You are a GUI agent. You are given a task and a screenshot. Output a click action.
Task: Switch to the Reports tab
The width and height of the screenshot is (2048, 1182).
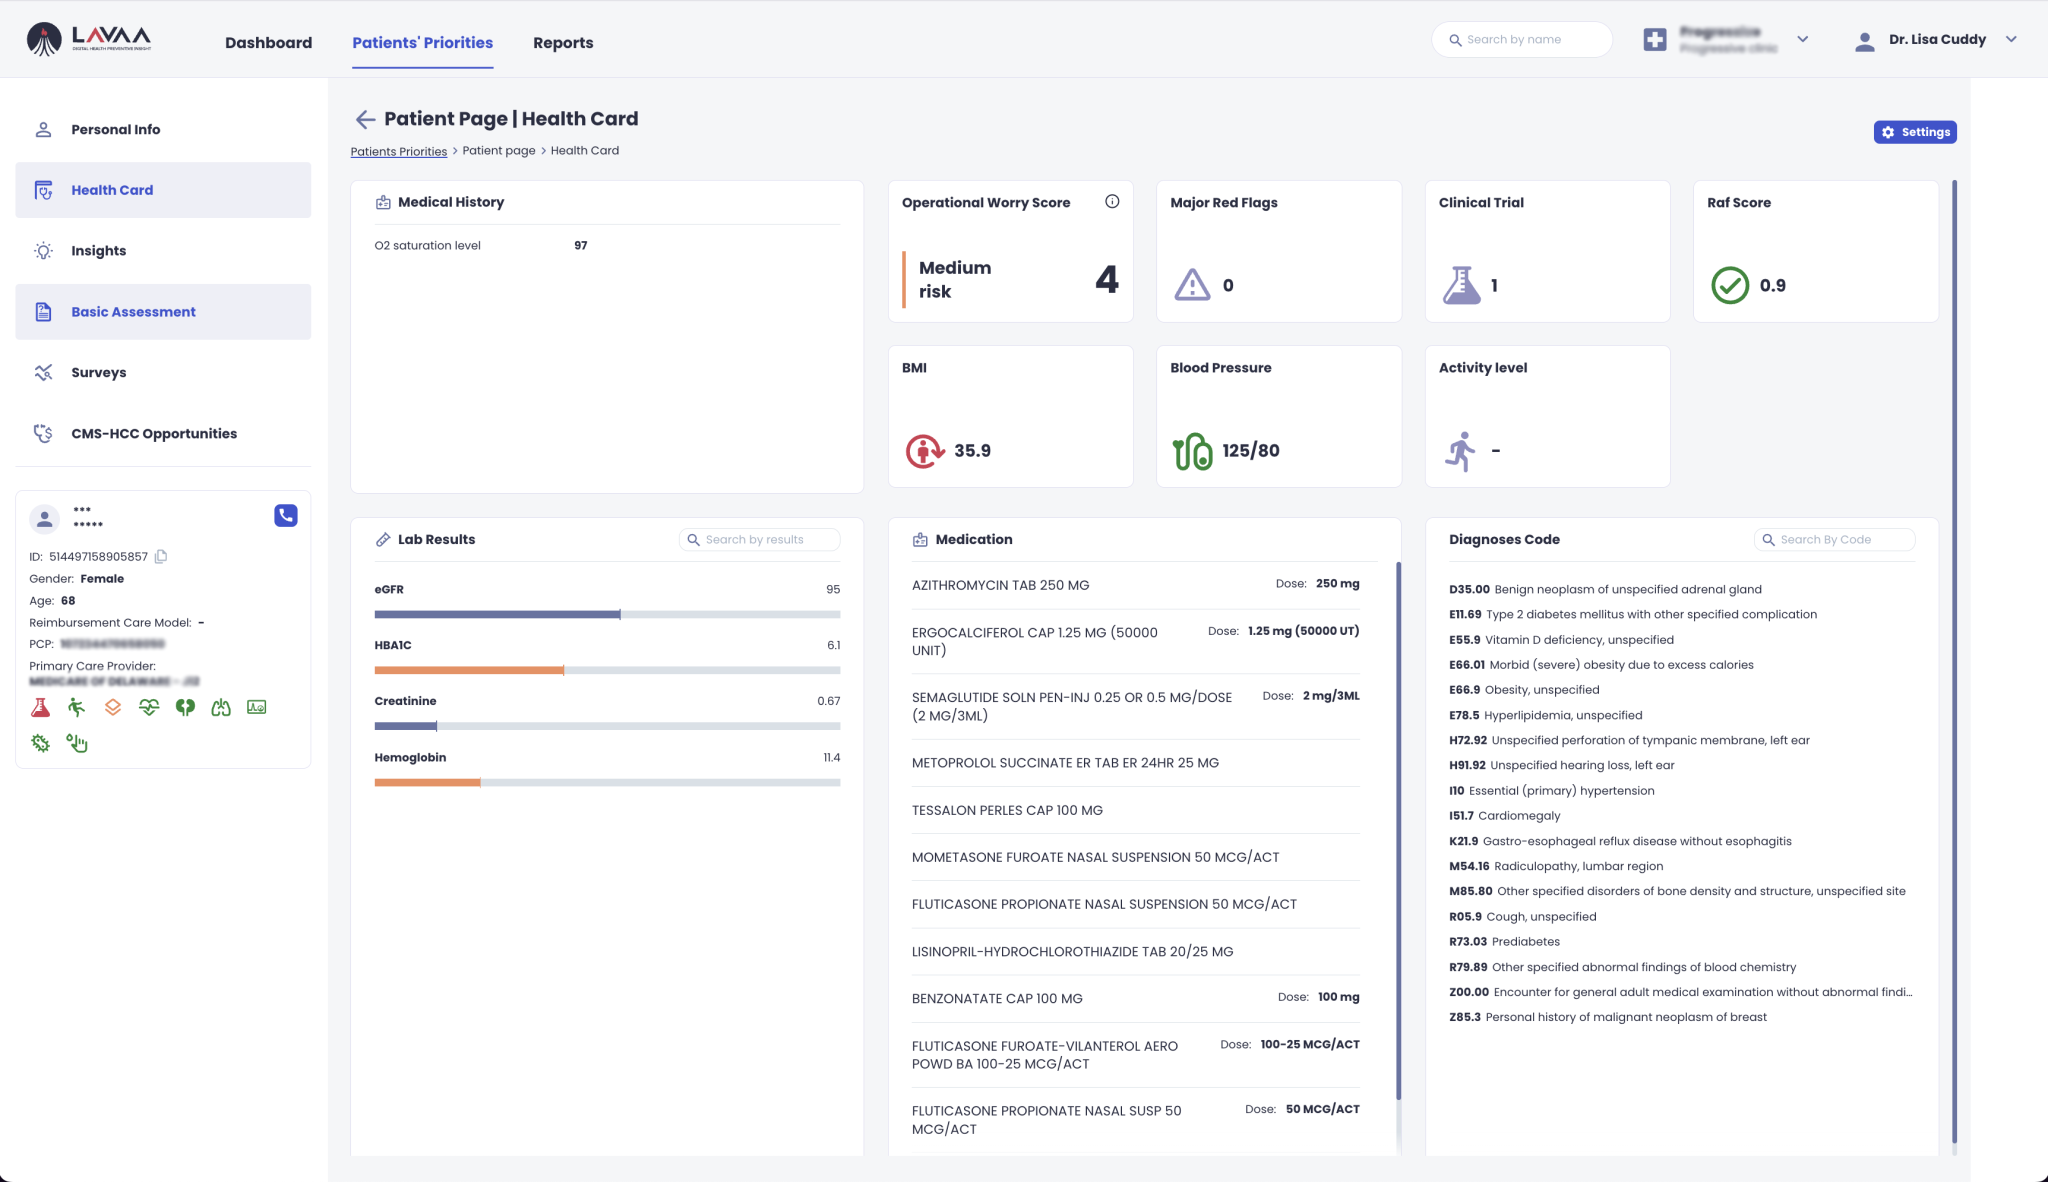563,43
